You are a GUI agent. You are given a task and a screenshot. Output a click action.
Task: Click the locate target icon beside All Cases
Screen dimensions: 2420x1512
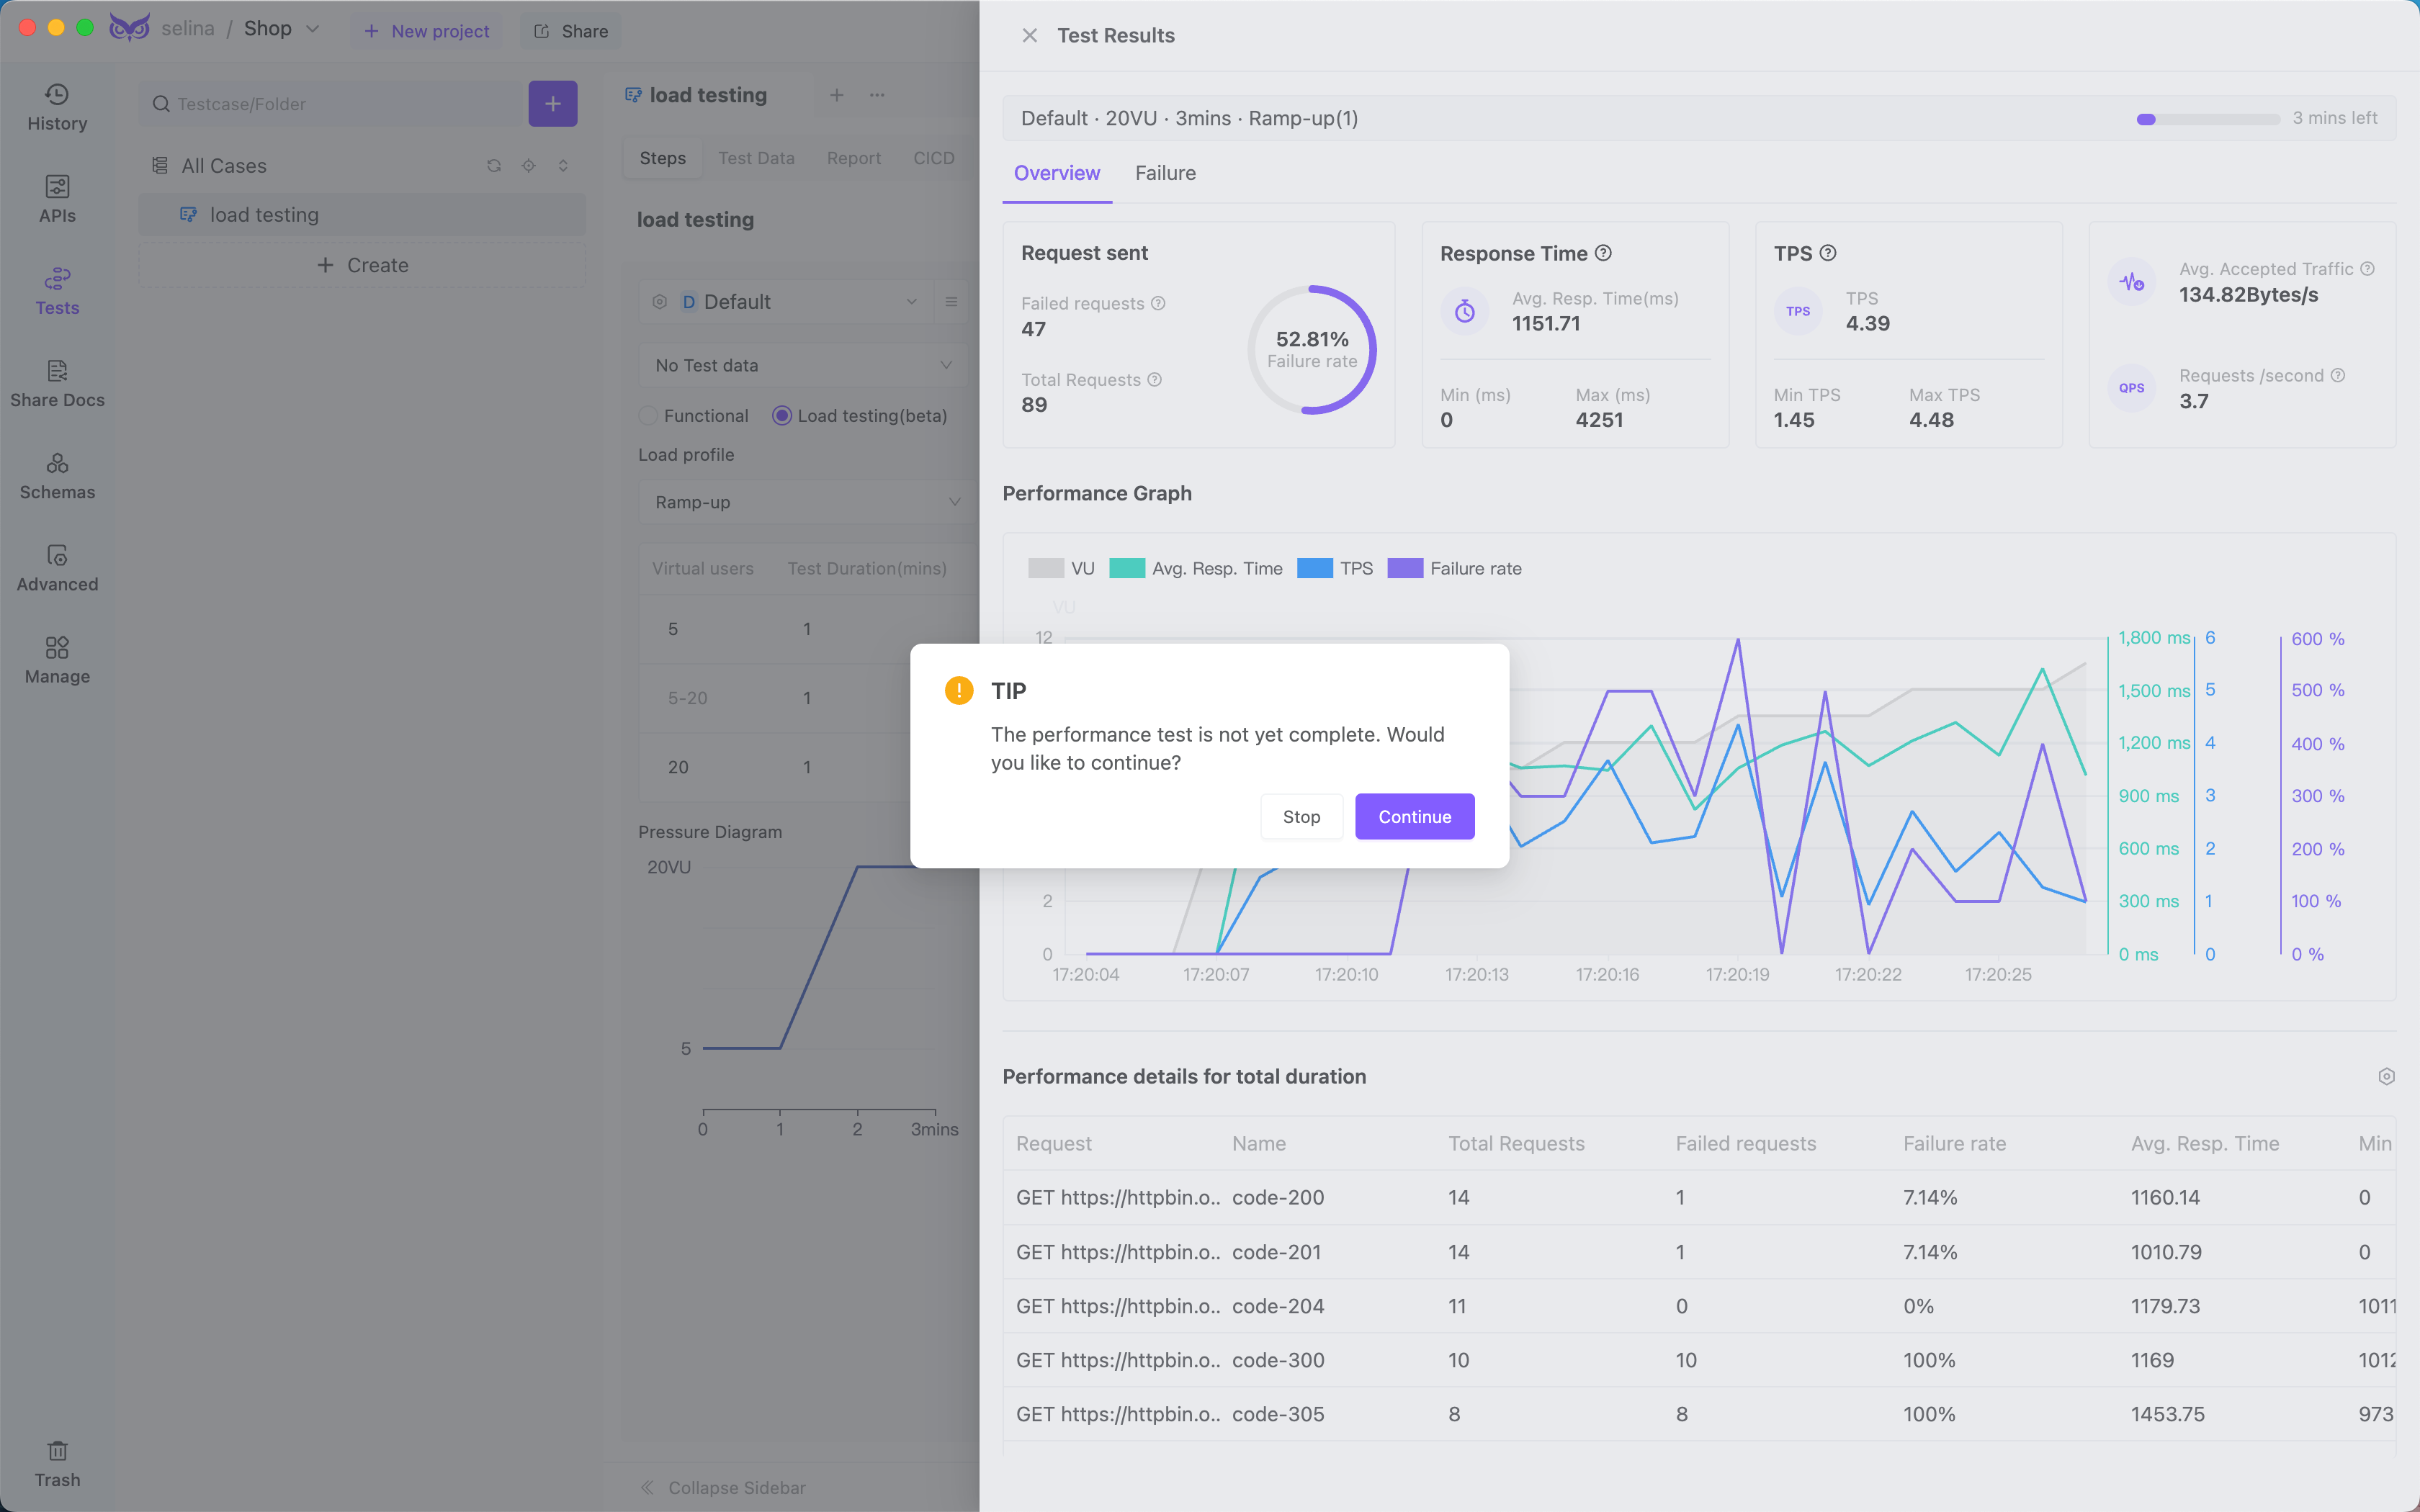pyautogui.click(x=529, y=166)
